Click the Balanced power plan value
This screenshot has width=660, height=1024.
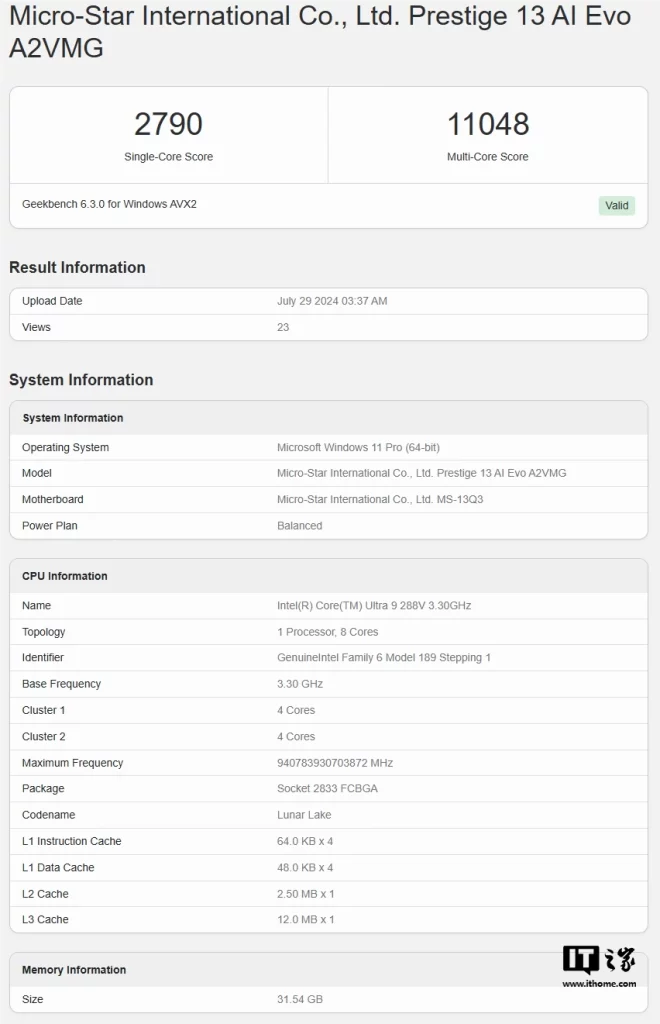[x=299, y=525]
